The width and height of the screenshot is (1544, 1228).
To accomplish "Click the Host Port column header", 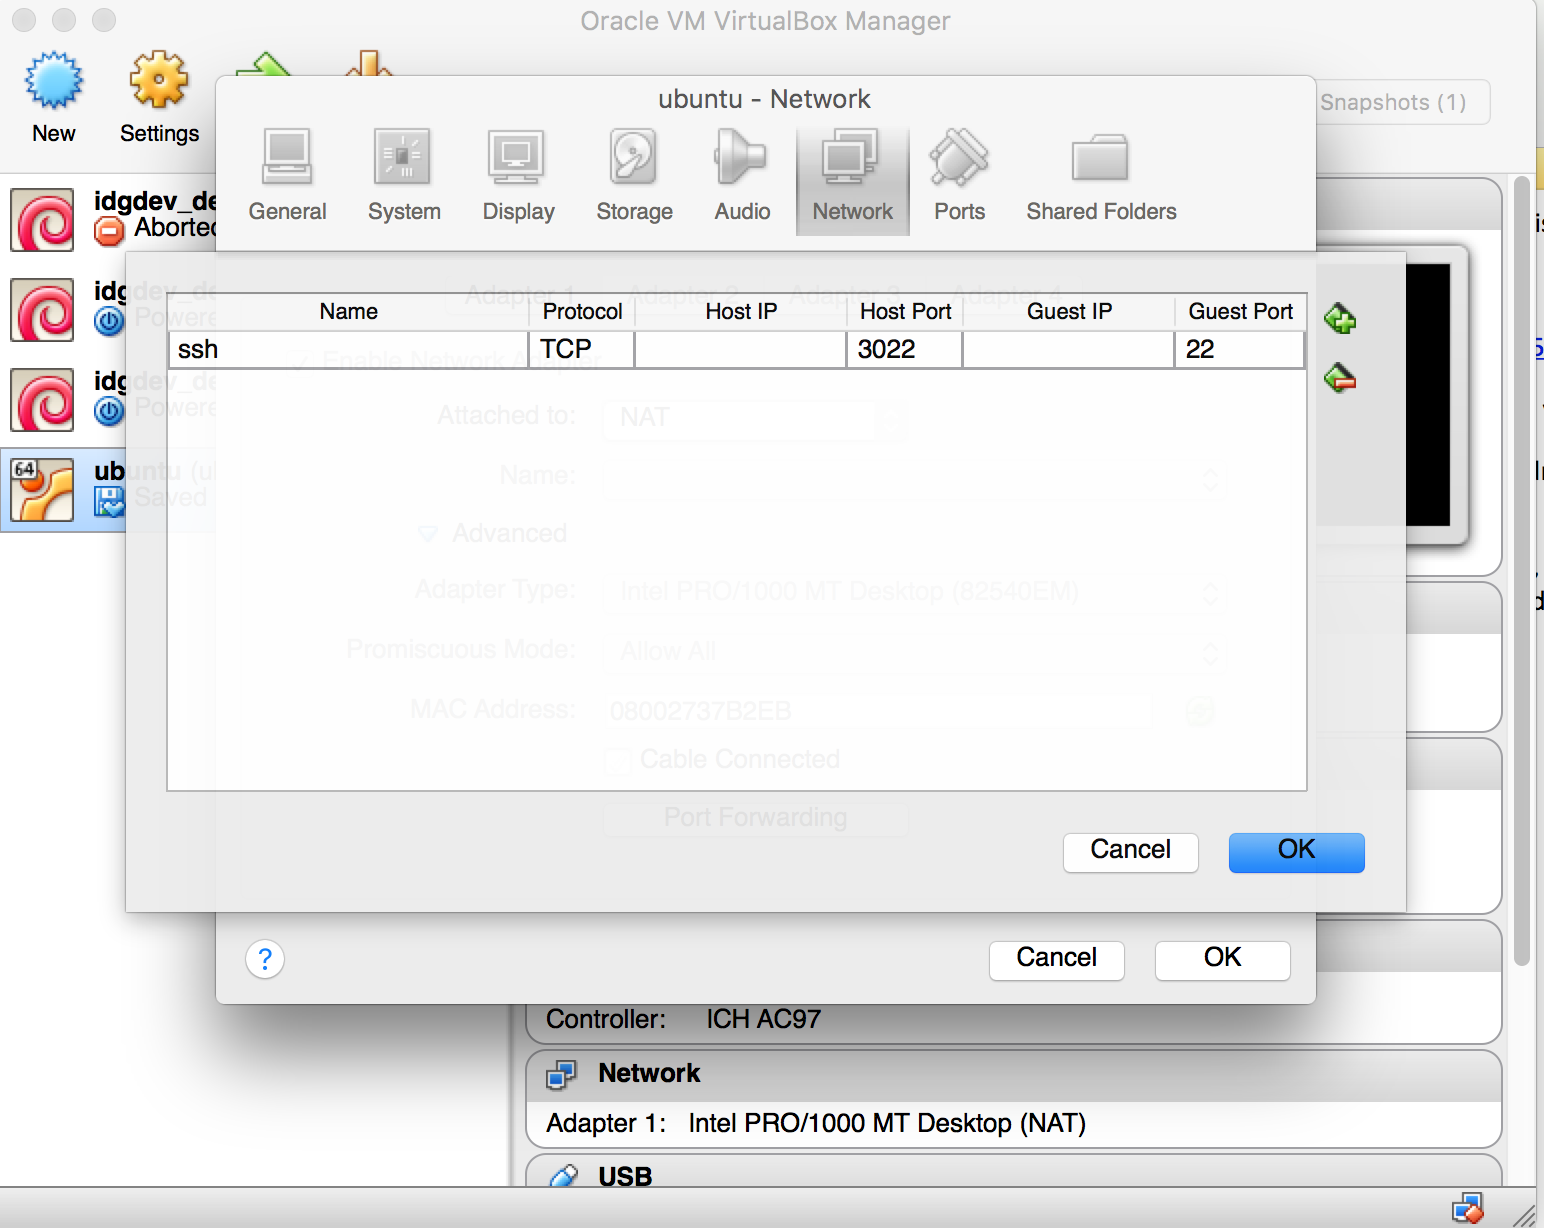I will (905, 312).
